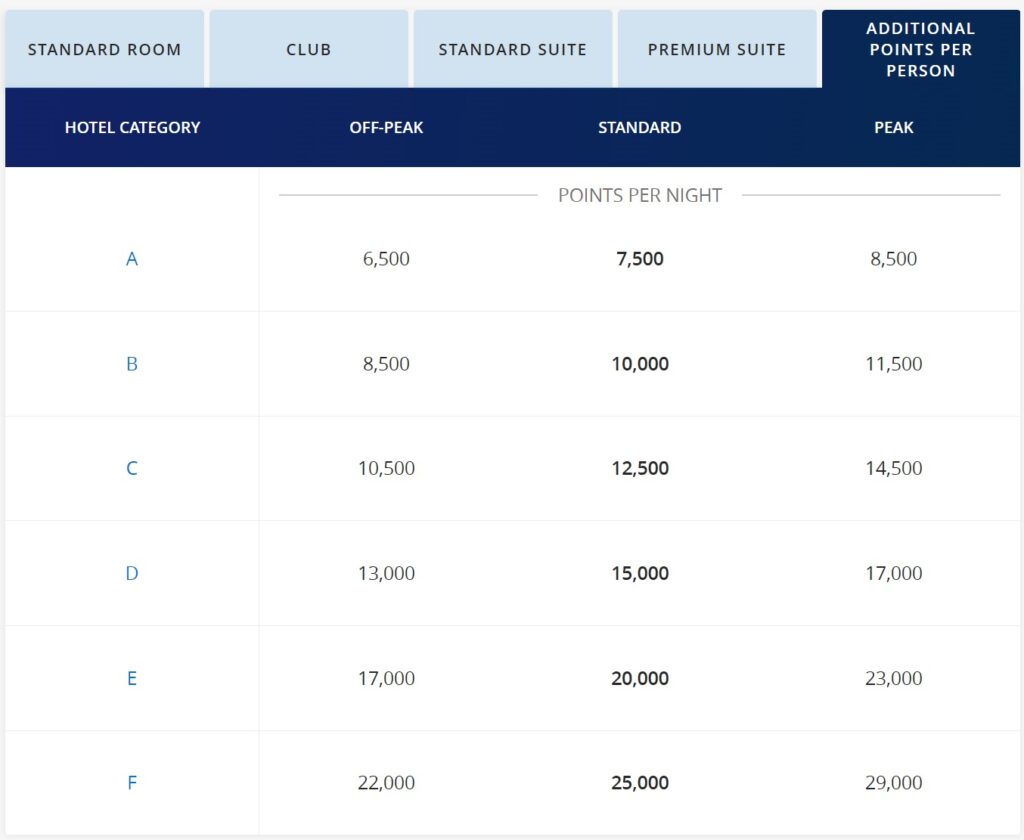The width and height of the screenshot is (1024, 840).
Task: Open the ADDITIONAL POINTS PER PERSON tab
Action: pos(920,48)
